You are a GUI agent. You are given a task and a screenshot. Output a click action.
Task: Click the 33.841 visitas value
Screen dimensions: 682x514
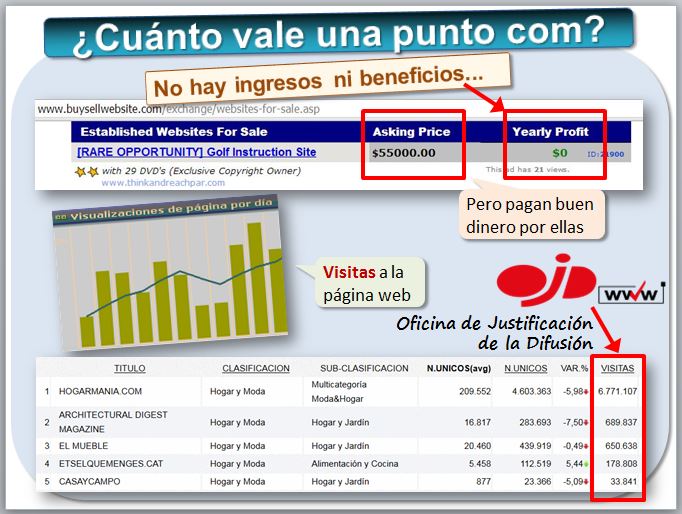pyautogui.click(x=623, y=481)
